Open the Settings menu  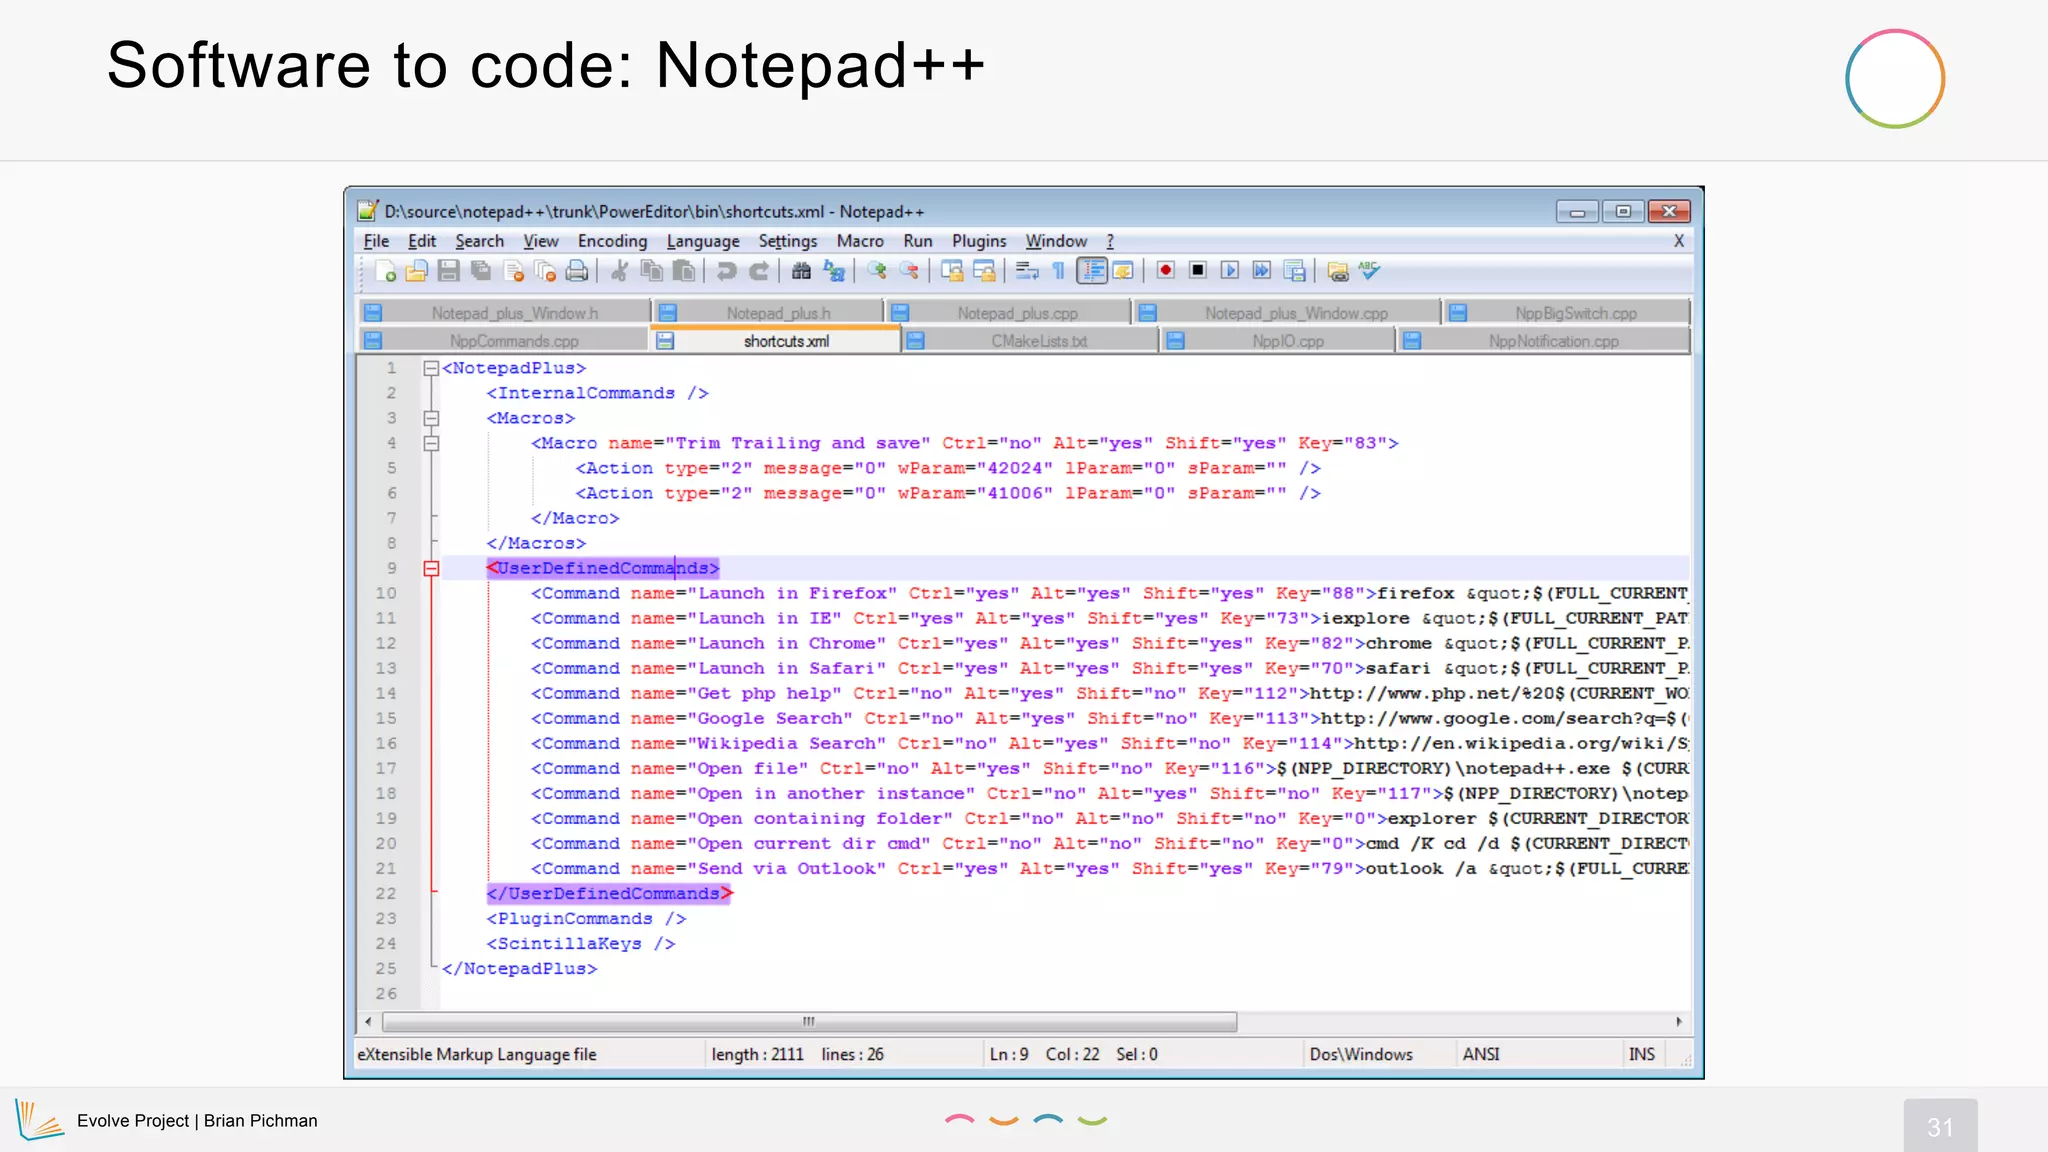pos(787,241)
